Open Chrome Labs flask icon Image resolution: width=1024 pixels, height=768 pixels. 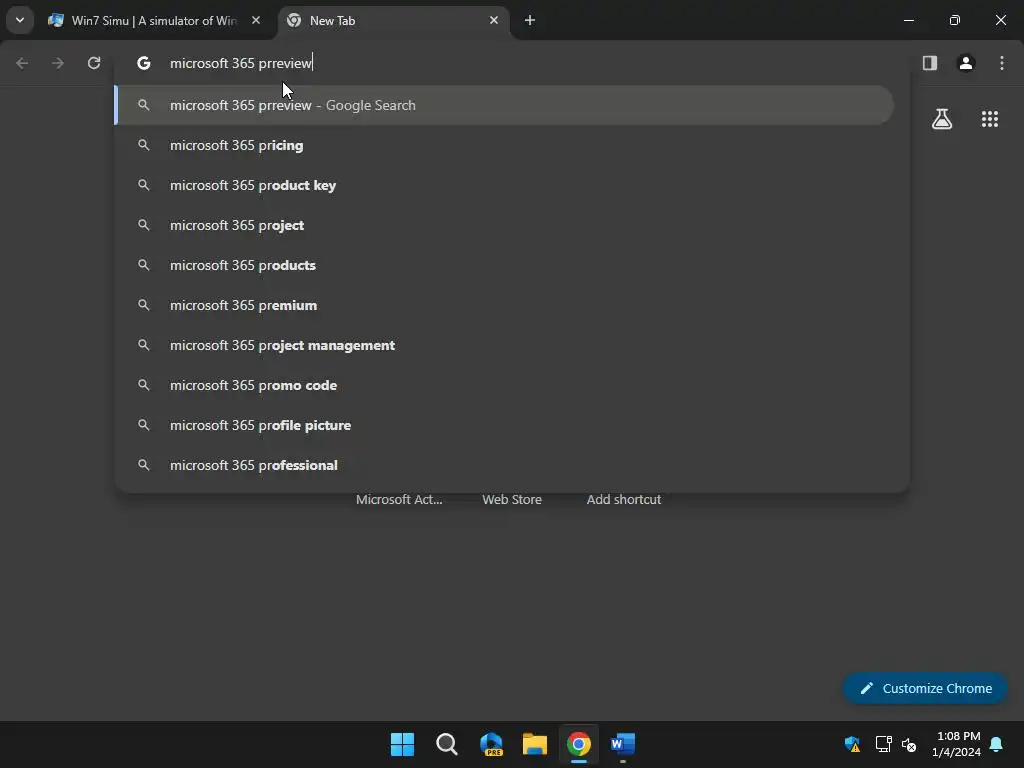click(x=942, y=119)
